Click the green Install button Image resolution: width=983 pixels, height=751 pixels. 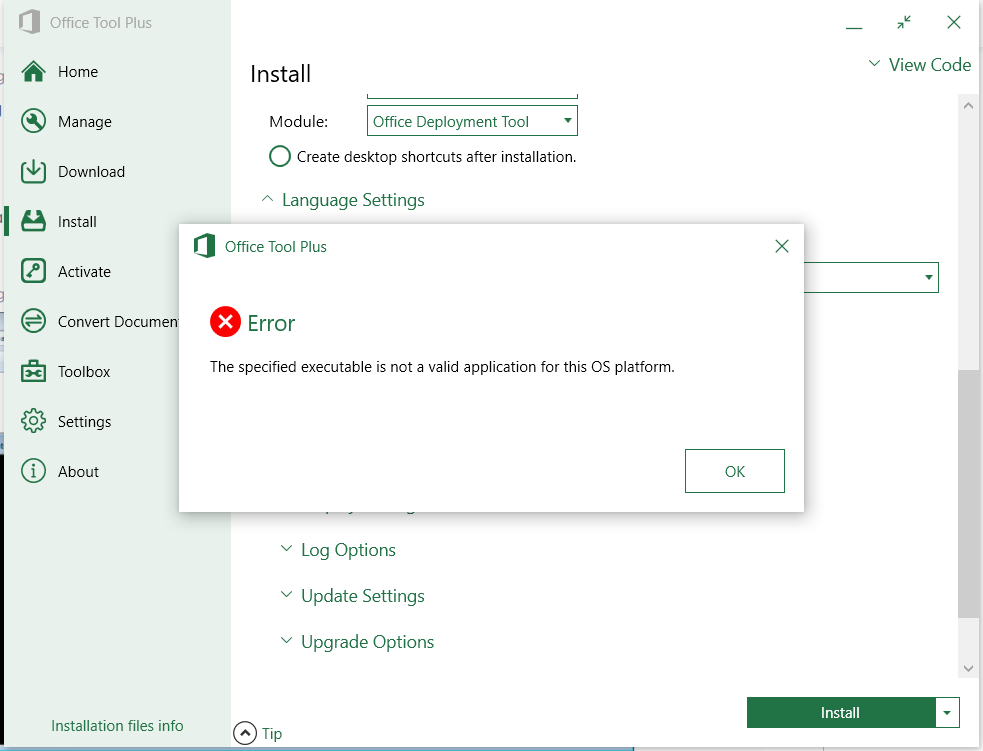tap(841, 713)
